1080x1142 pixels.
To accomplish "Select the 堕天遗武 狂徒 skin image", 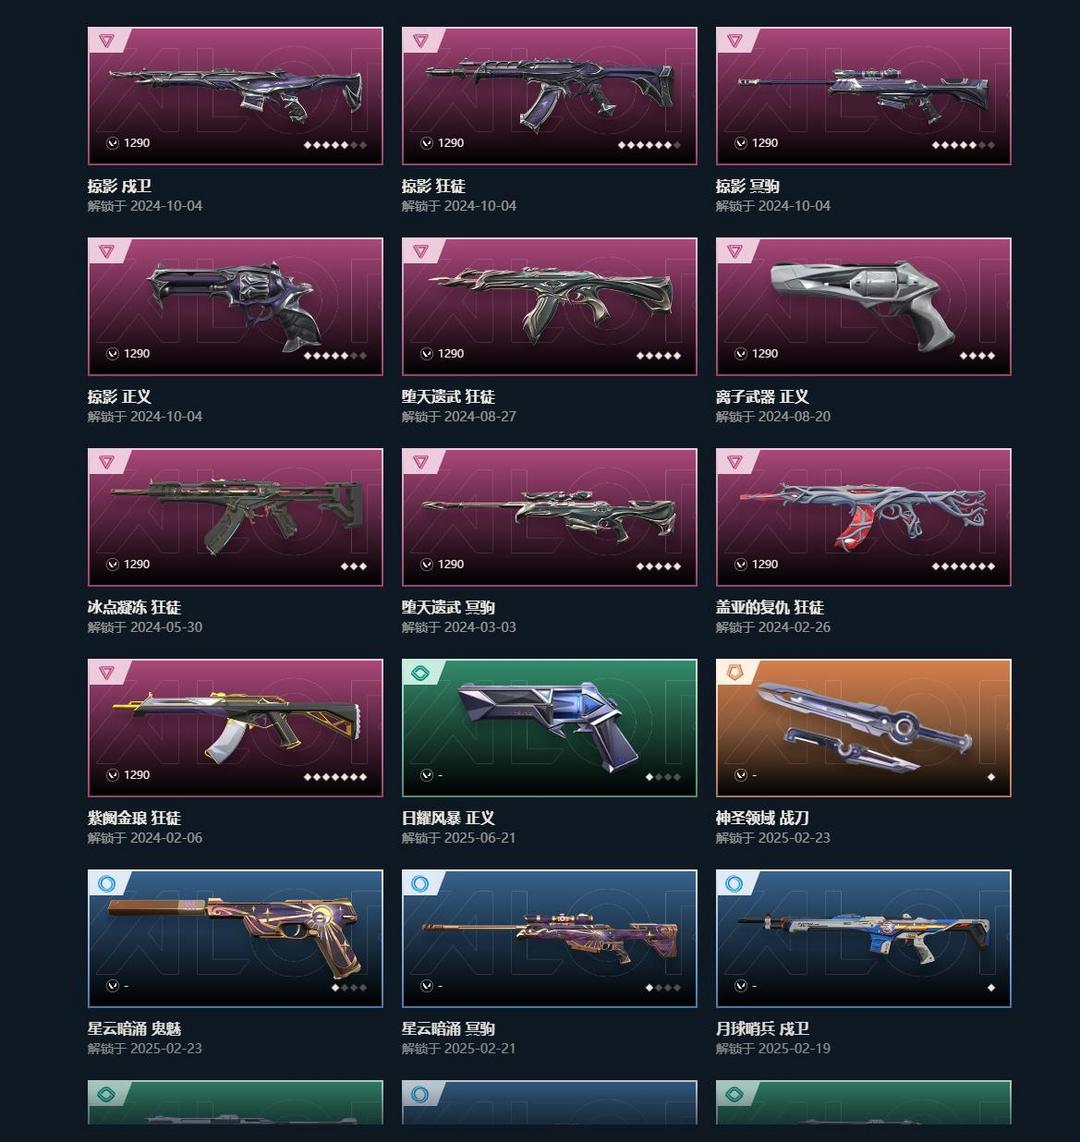I will point(549,307).
